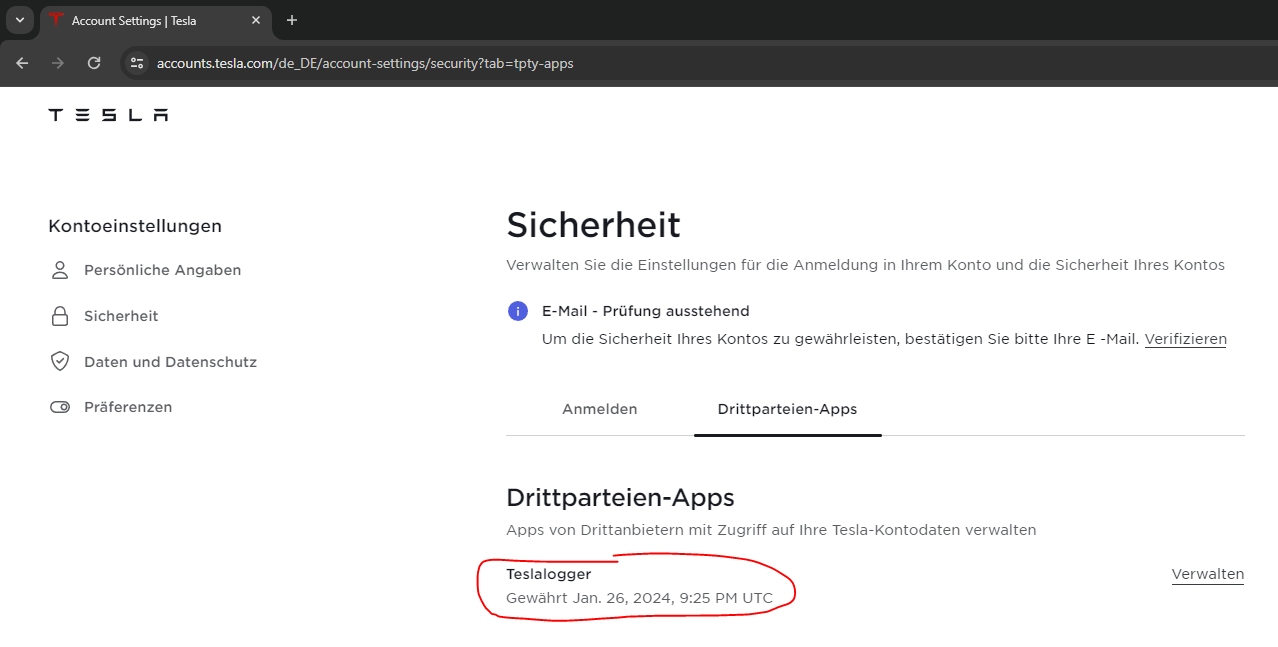Click the Drittparteien-Apps section heading

pyautogui.click(x=621, y=498)
